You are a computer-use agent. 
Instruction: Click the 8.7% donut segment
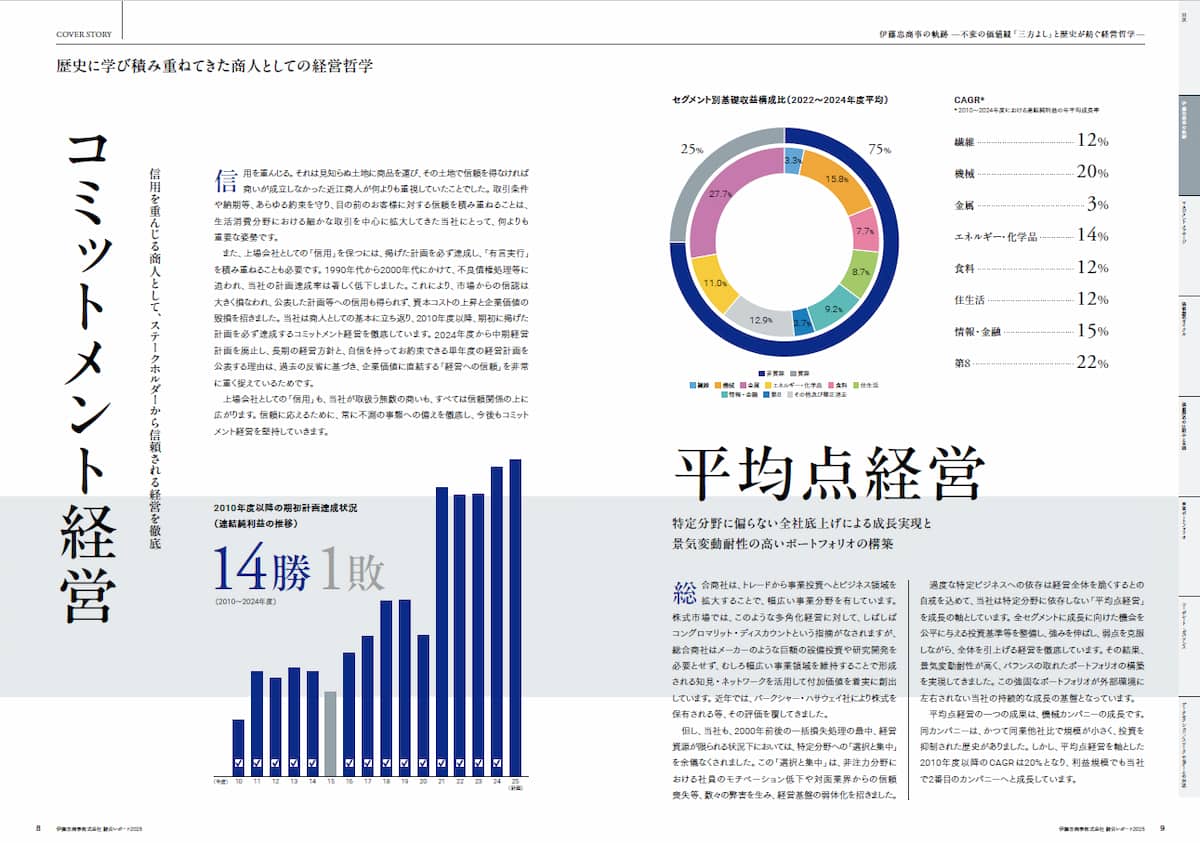pos(861,271)
